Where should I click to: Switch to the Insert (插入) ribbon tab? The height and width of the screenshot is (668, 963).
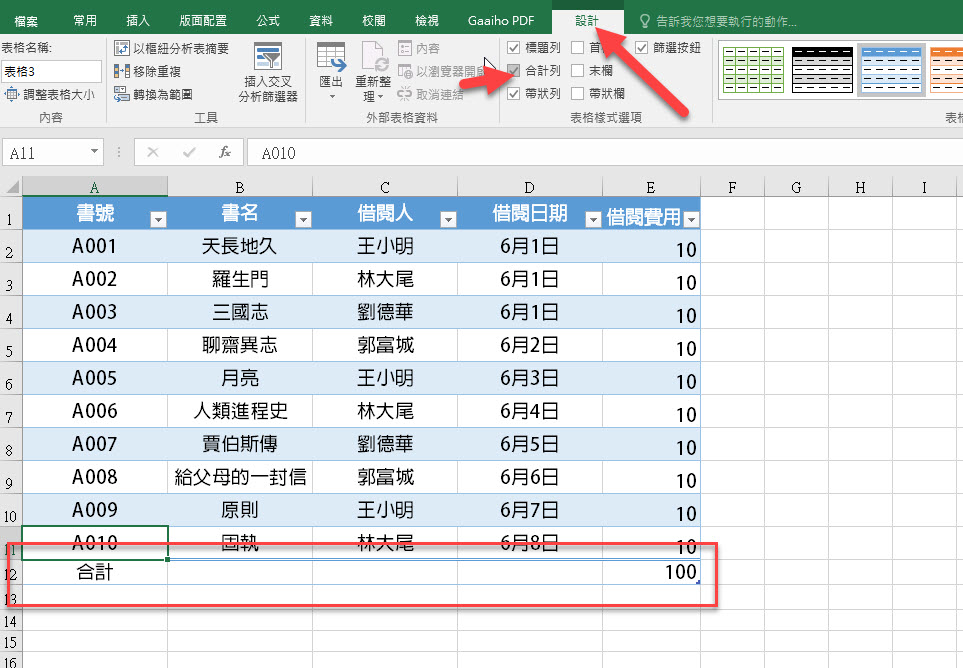point(138,20)
